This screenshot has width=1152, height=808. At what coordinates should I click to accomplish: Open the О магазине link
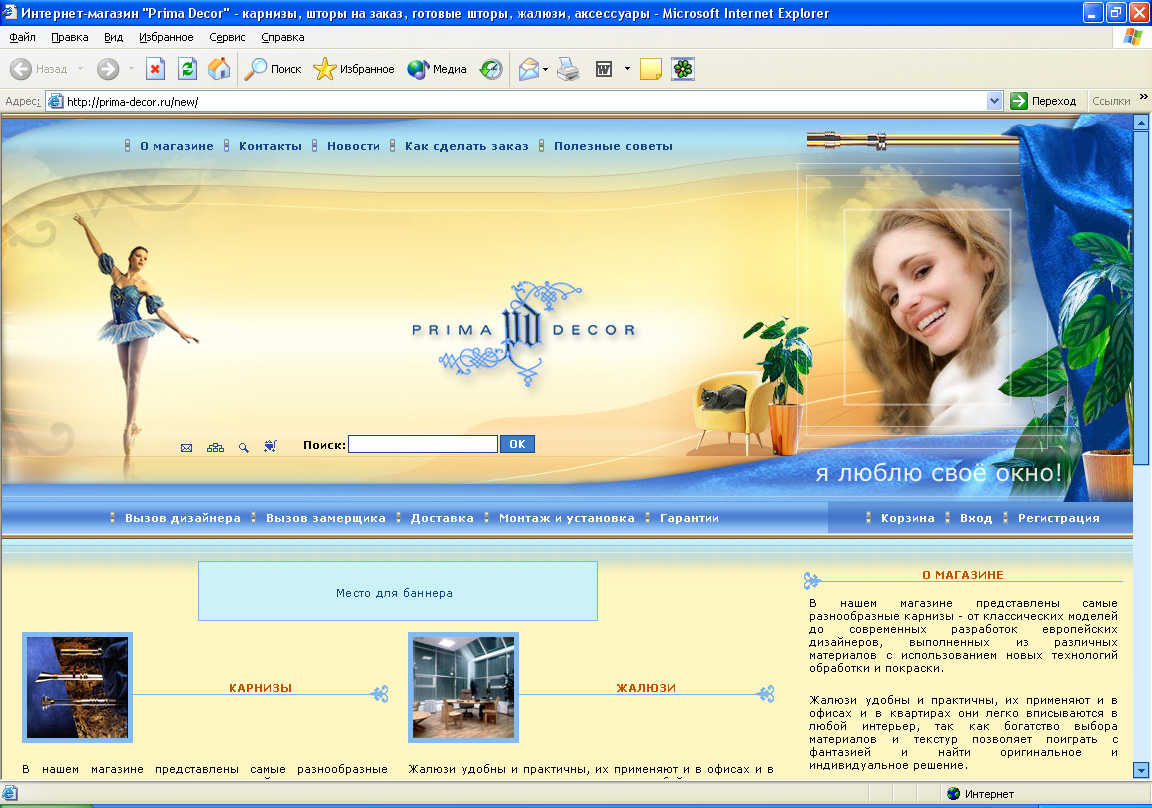[177, 146]
